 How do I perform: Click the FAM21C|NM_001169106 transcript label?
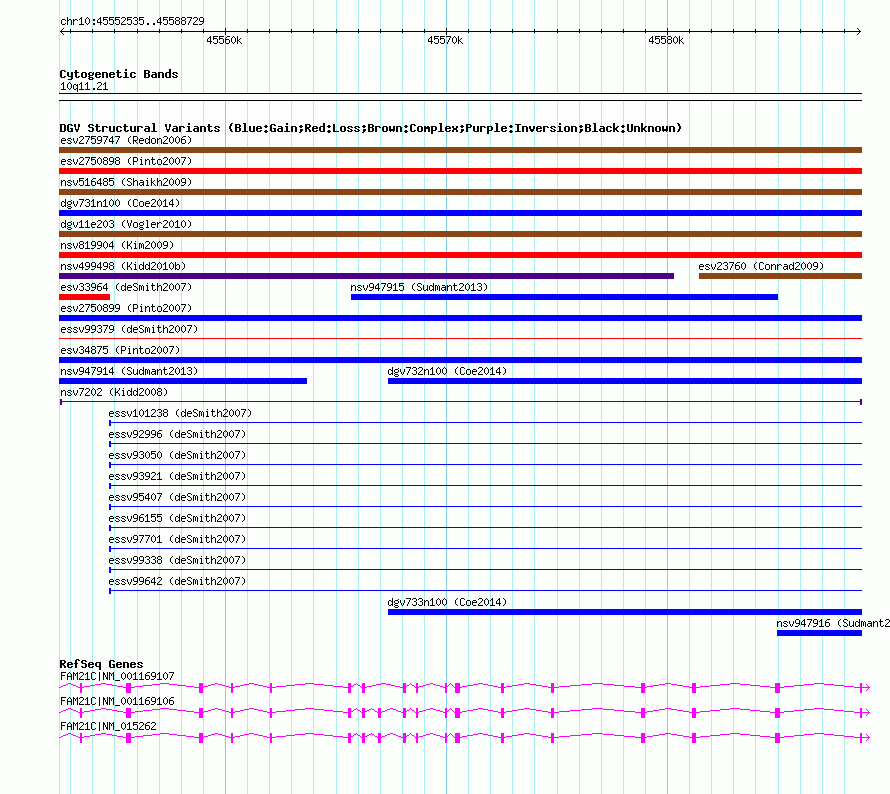pos(117,701)
